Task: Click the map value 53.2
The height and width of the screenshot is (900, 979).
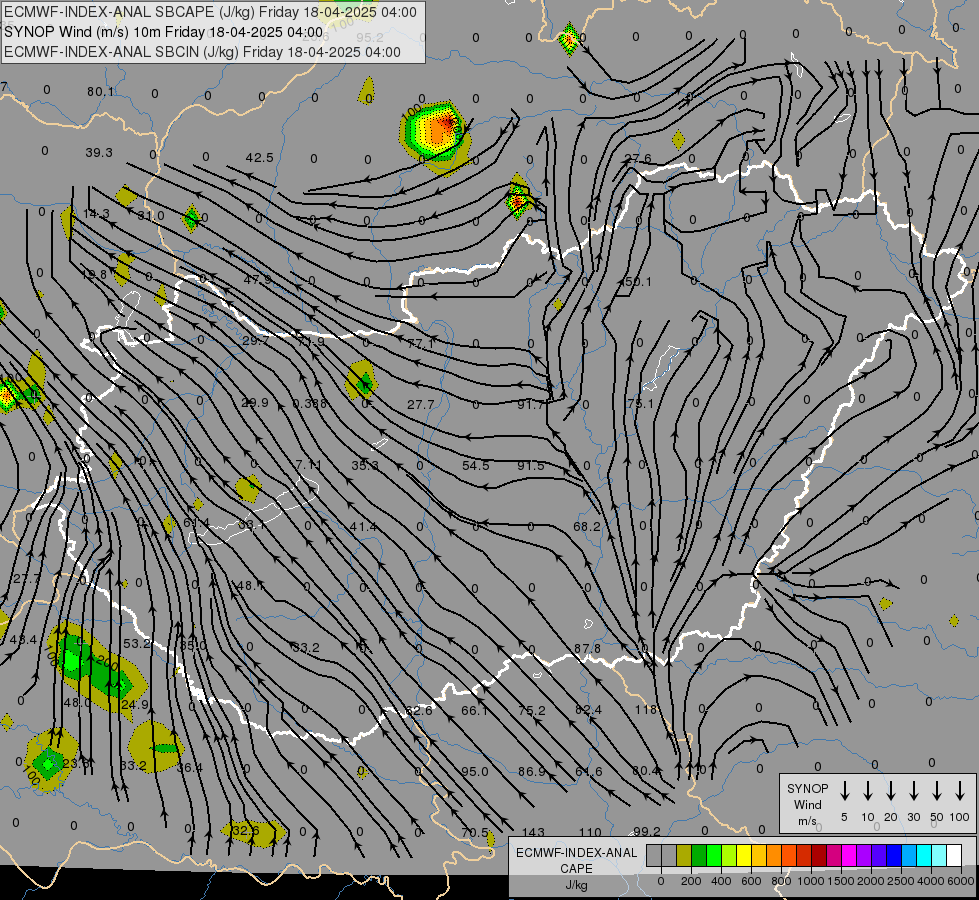Action: (137, 643)
